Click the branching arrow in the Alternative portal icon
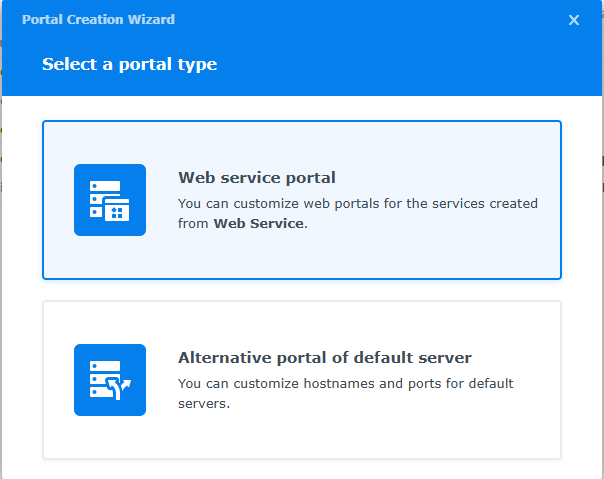This screenshot has height=479, width=604. (124, 386)
